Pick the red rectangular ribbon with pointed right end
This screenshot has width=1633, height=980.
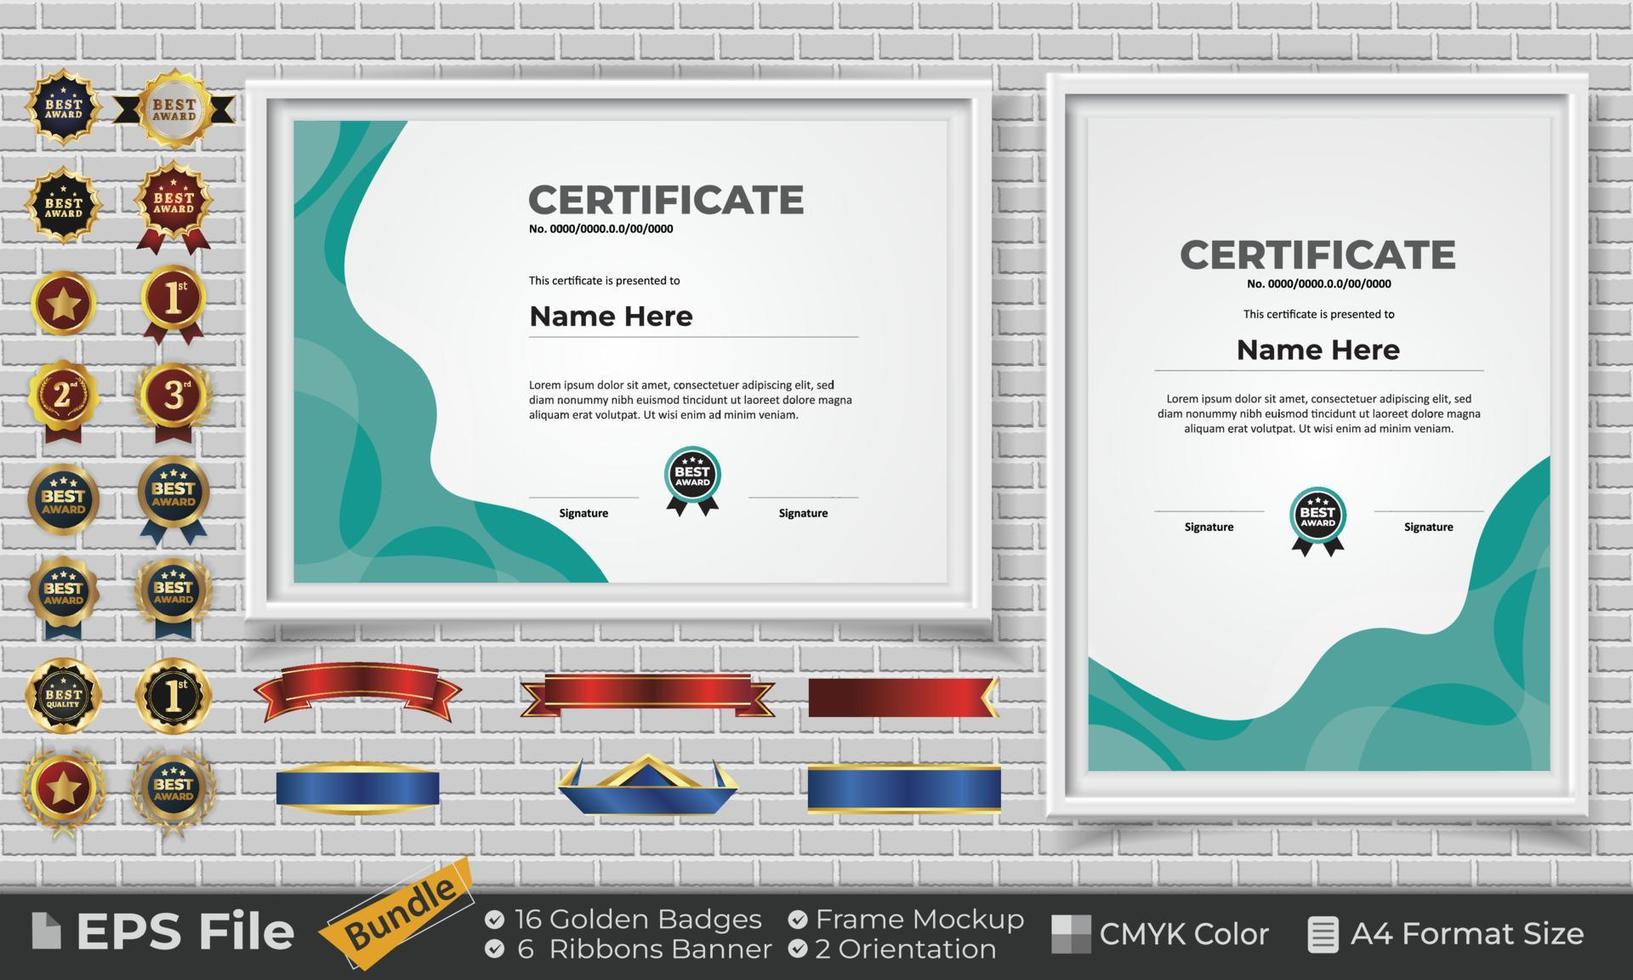click(903, 697)
